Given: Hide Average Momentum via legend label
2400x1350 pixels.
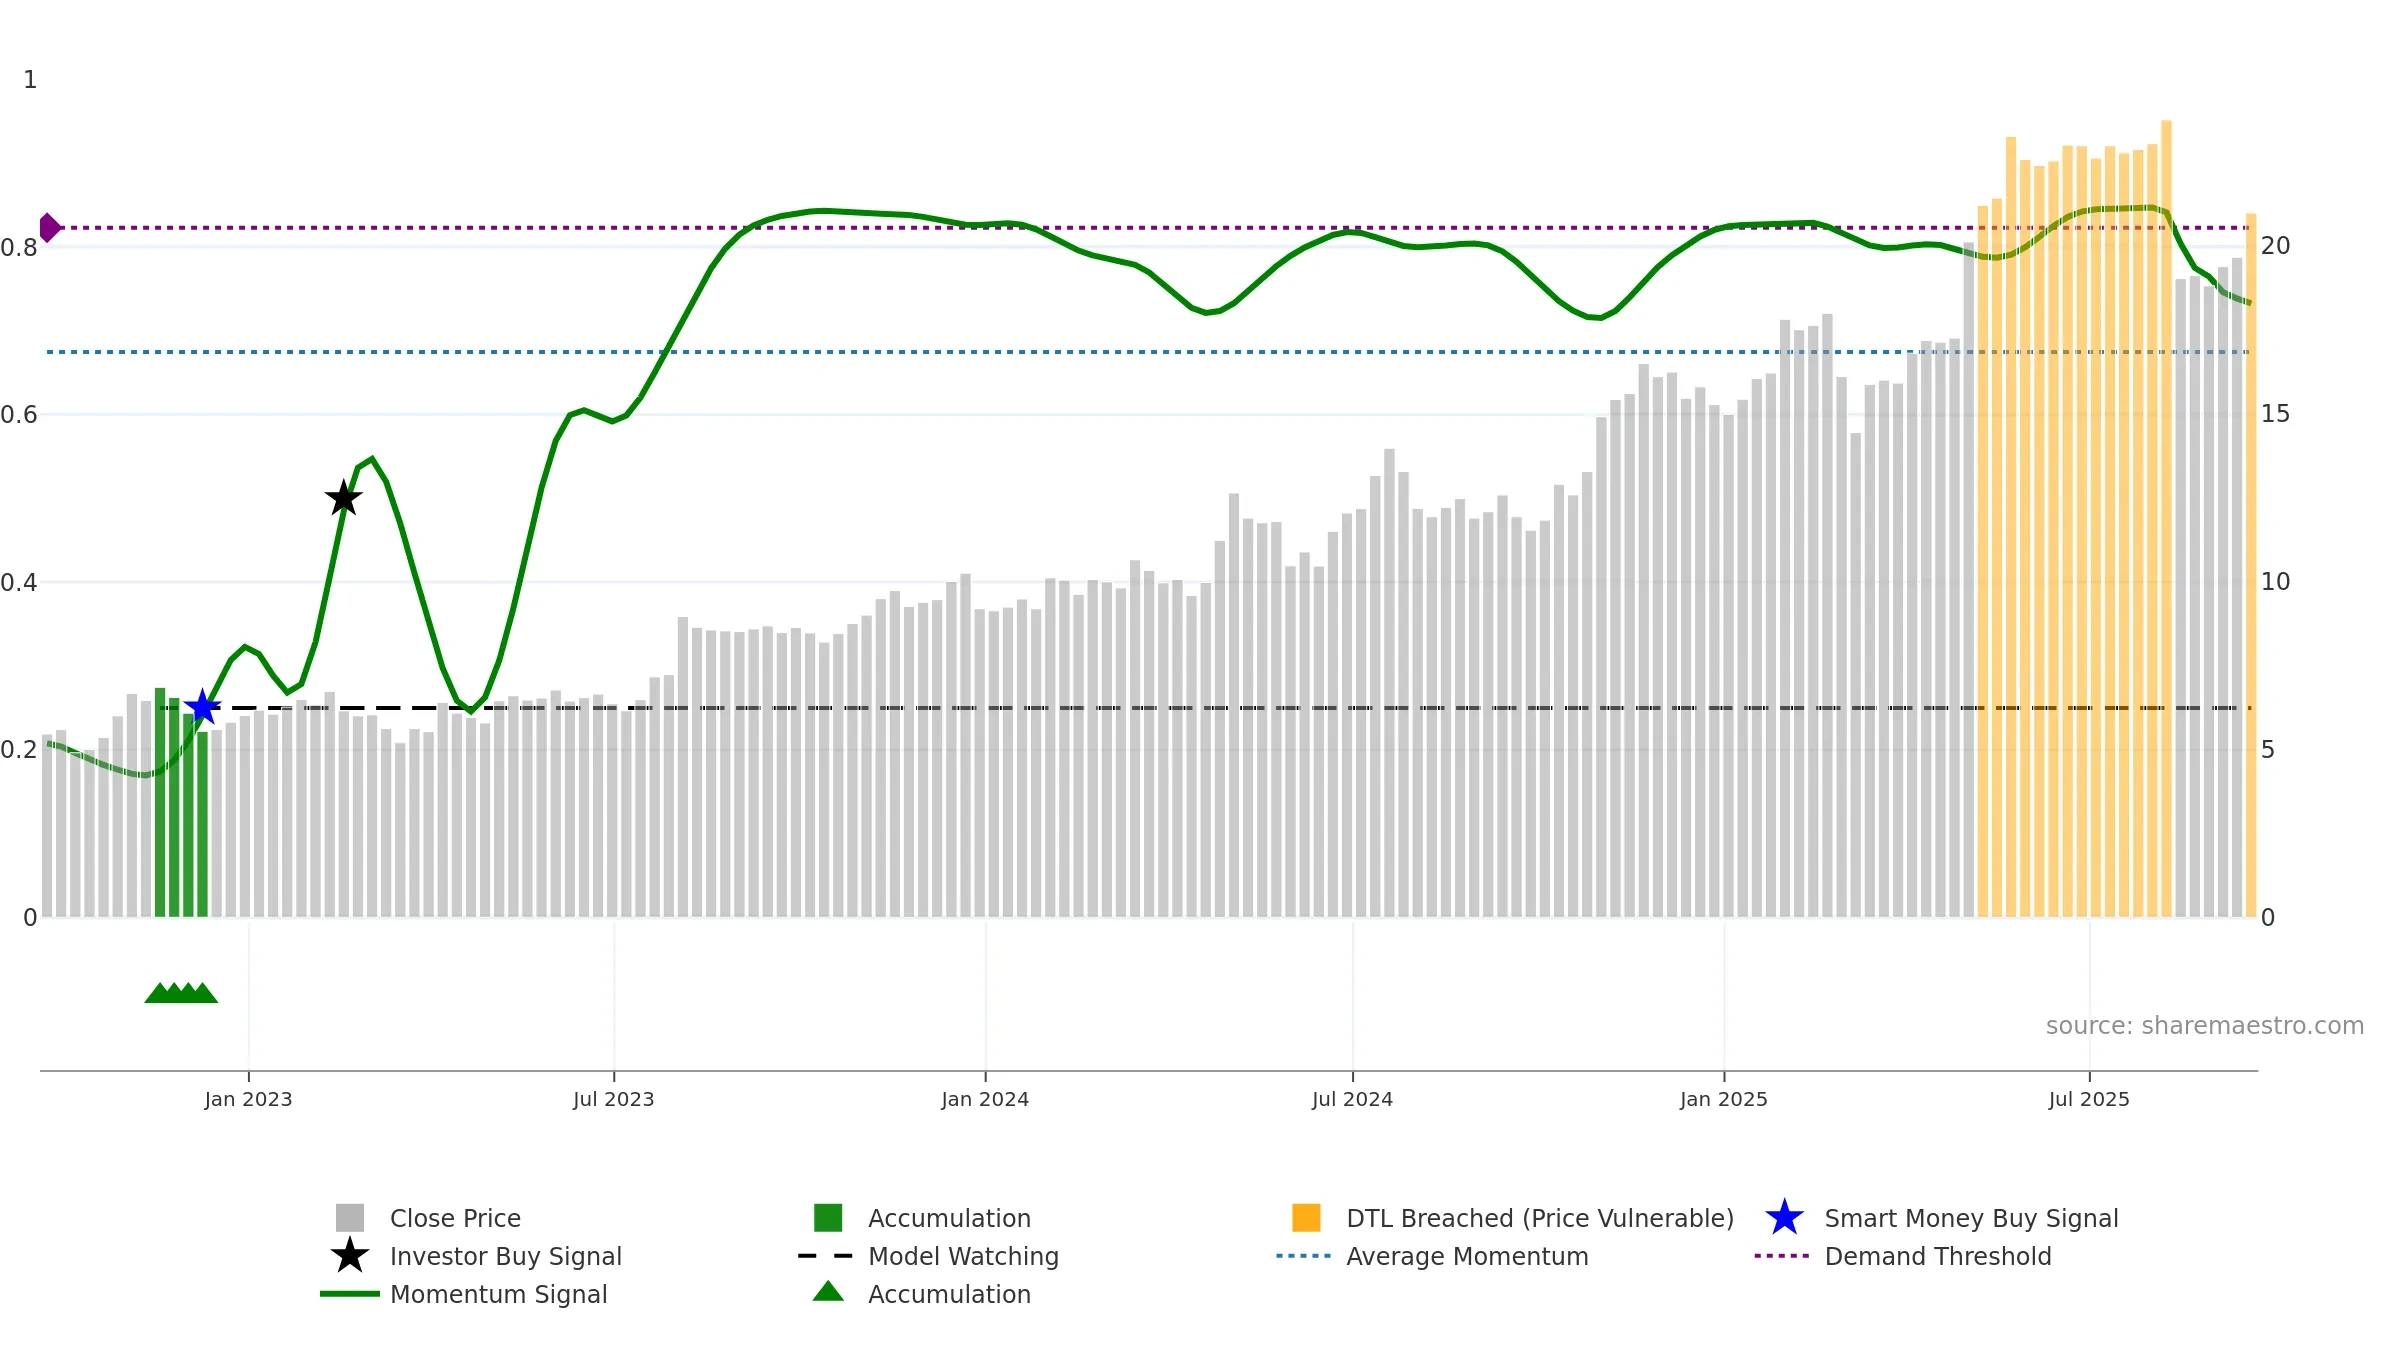Looking at the screenshot, I should (x=1467, y=1256).
